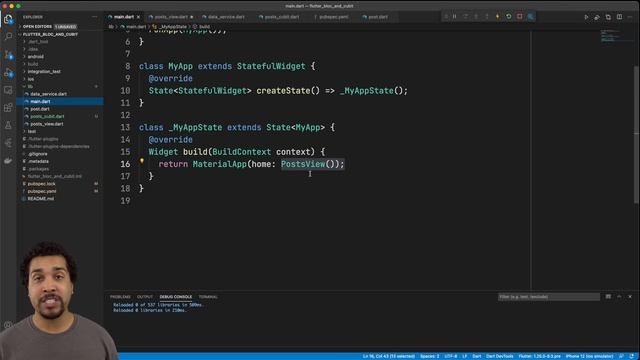The height and width of the screenshot is (360, 640).
Task: Open the Output panel tab
Action: (145, 297)
